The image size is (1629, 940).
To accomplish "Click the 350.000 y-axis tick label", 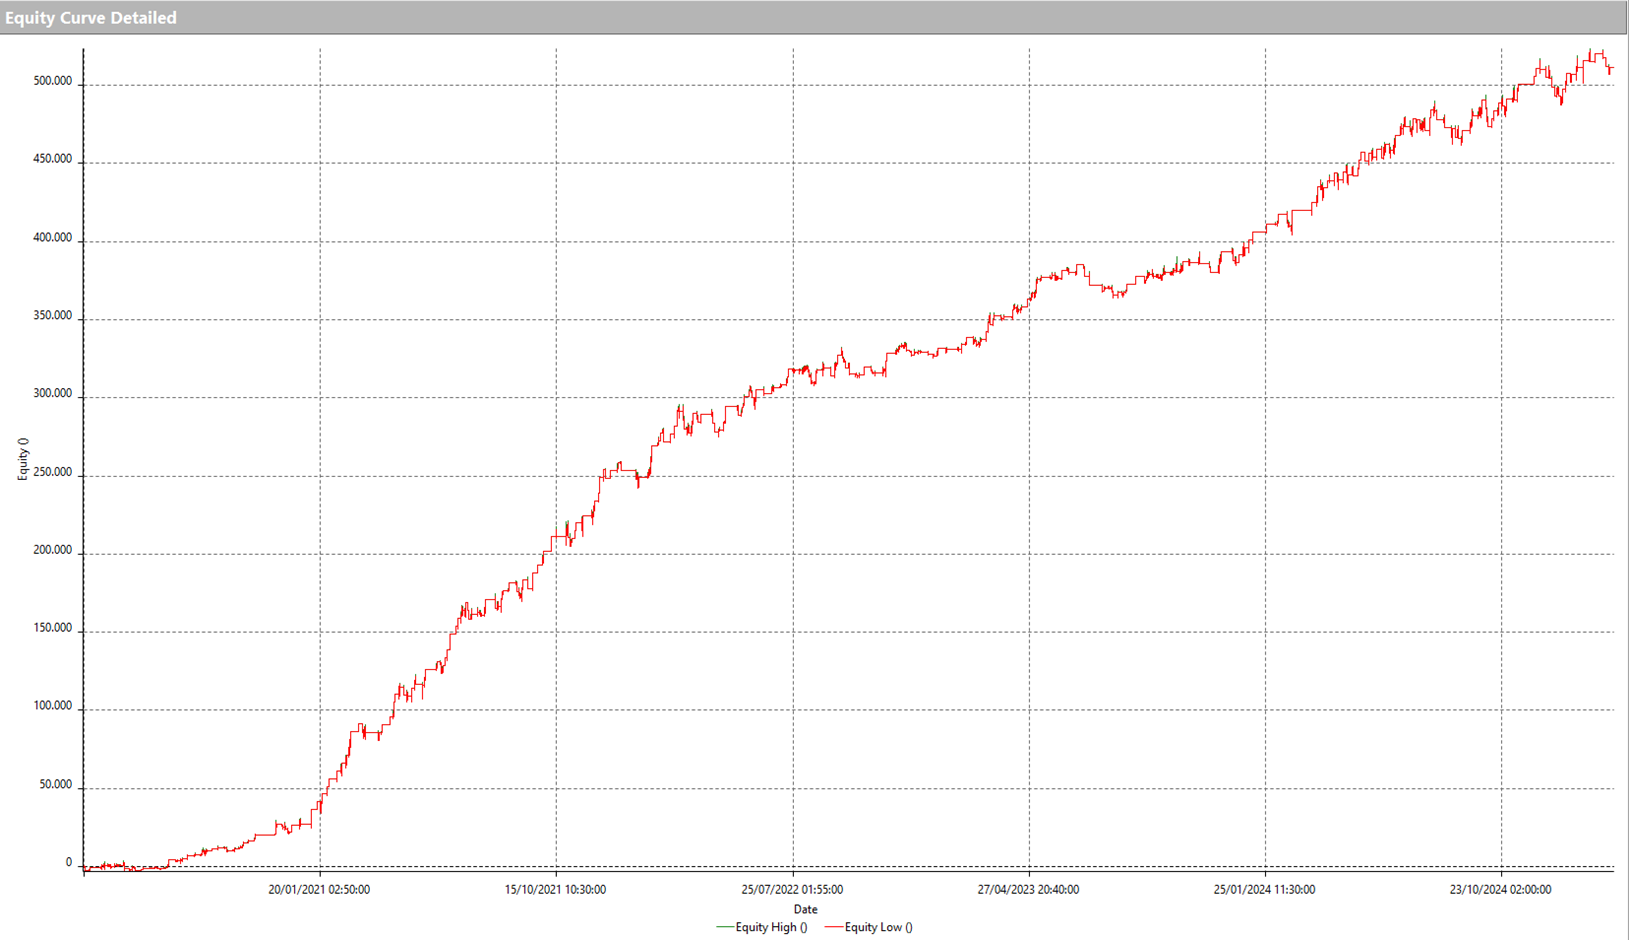I will [x=52, y=316].
